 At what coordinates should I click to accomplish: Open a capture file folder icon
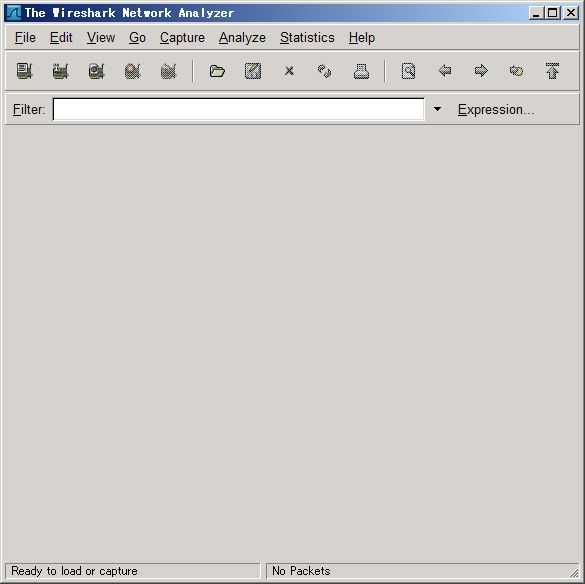pos(217,71)
